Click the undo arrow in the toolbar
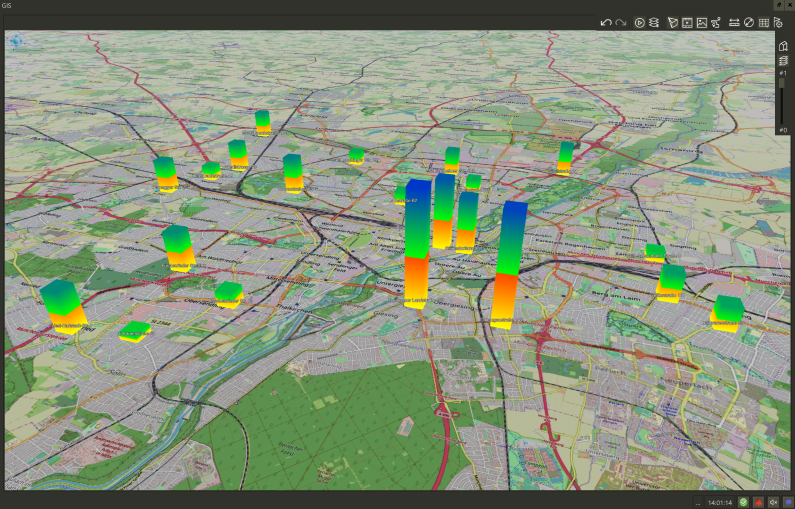 coord(605,22)
